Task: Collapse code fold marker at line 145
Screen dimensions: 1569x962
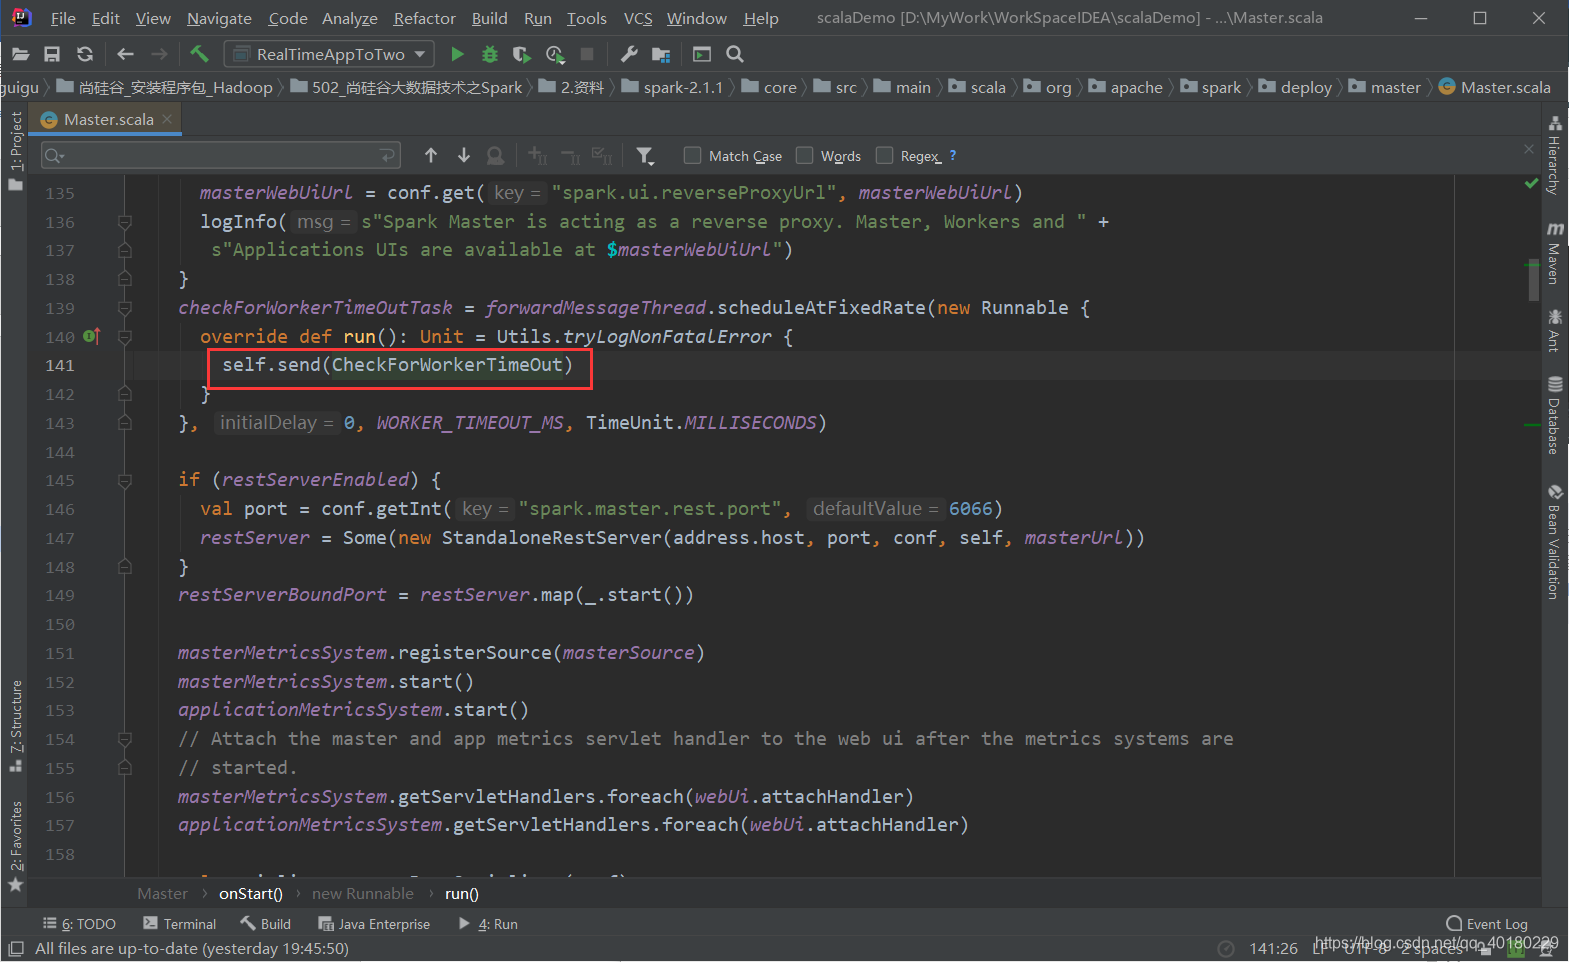Action: click(125, 481)
